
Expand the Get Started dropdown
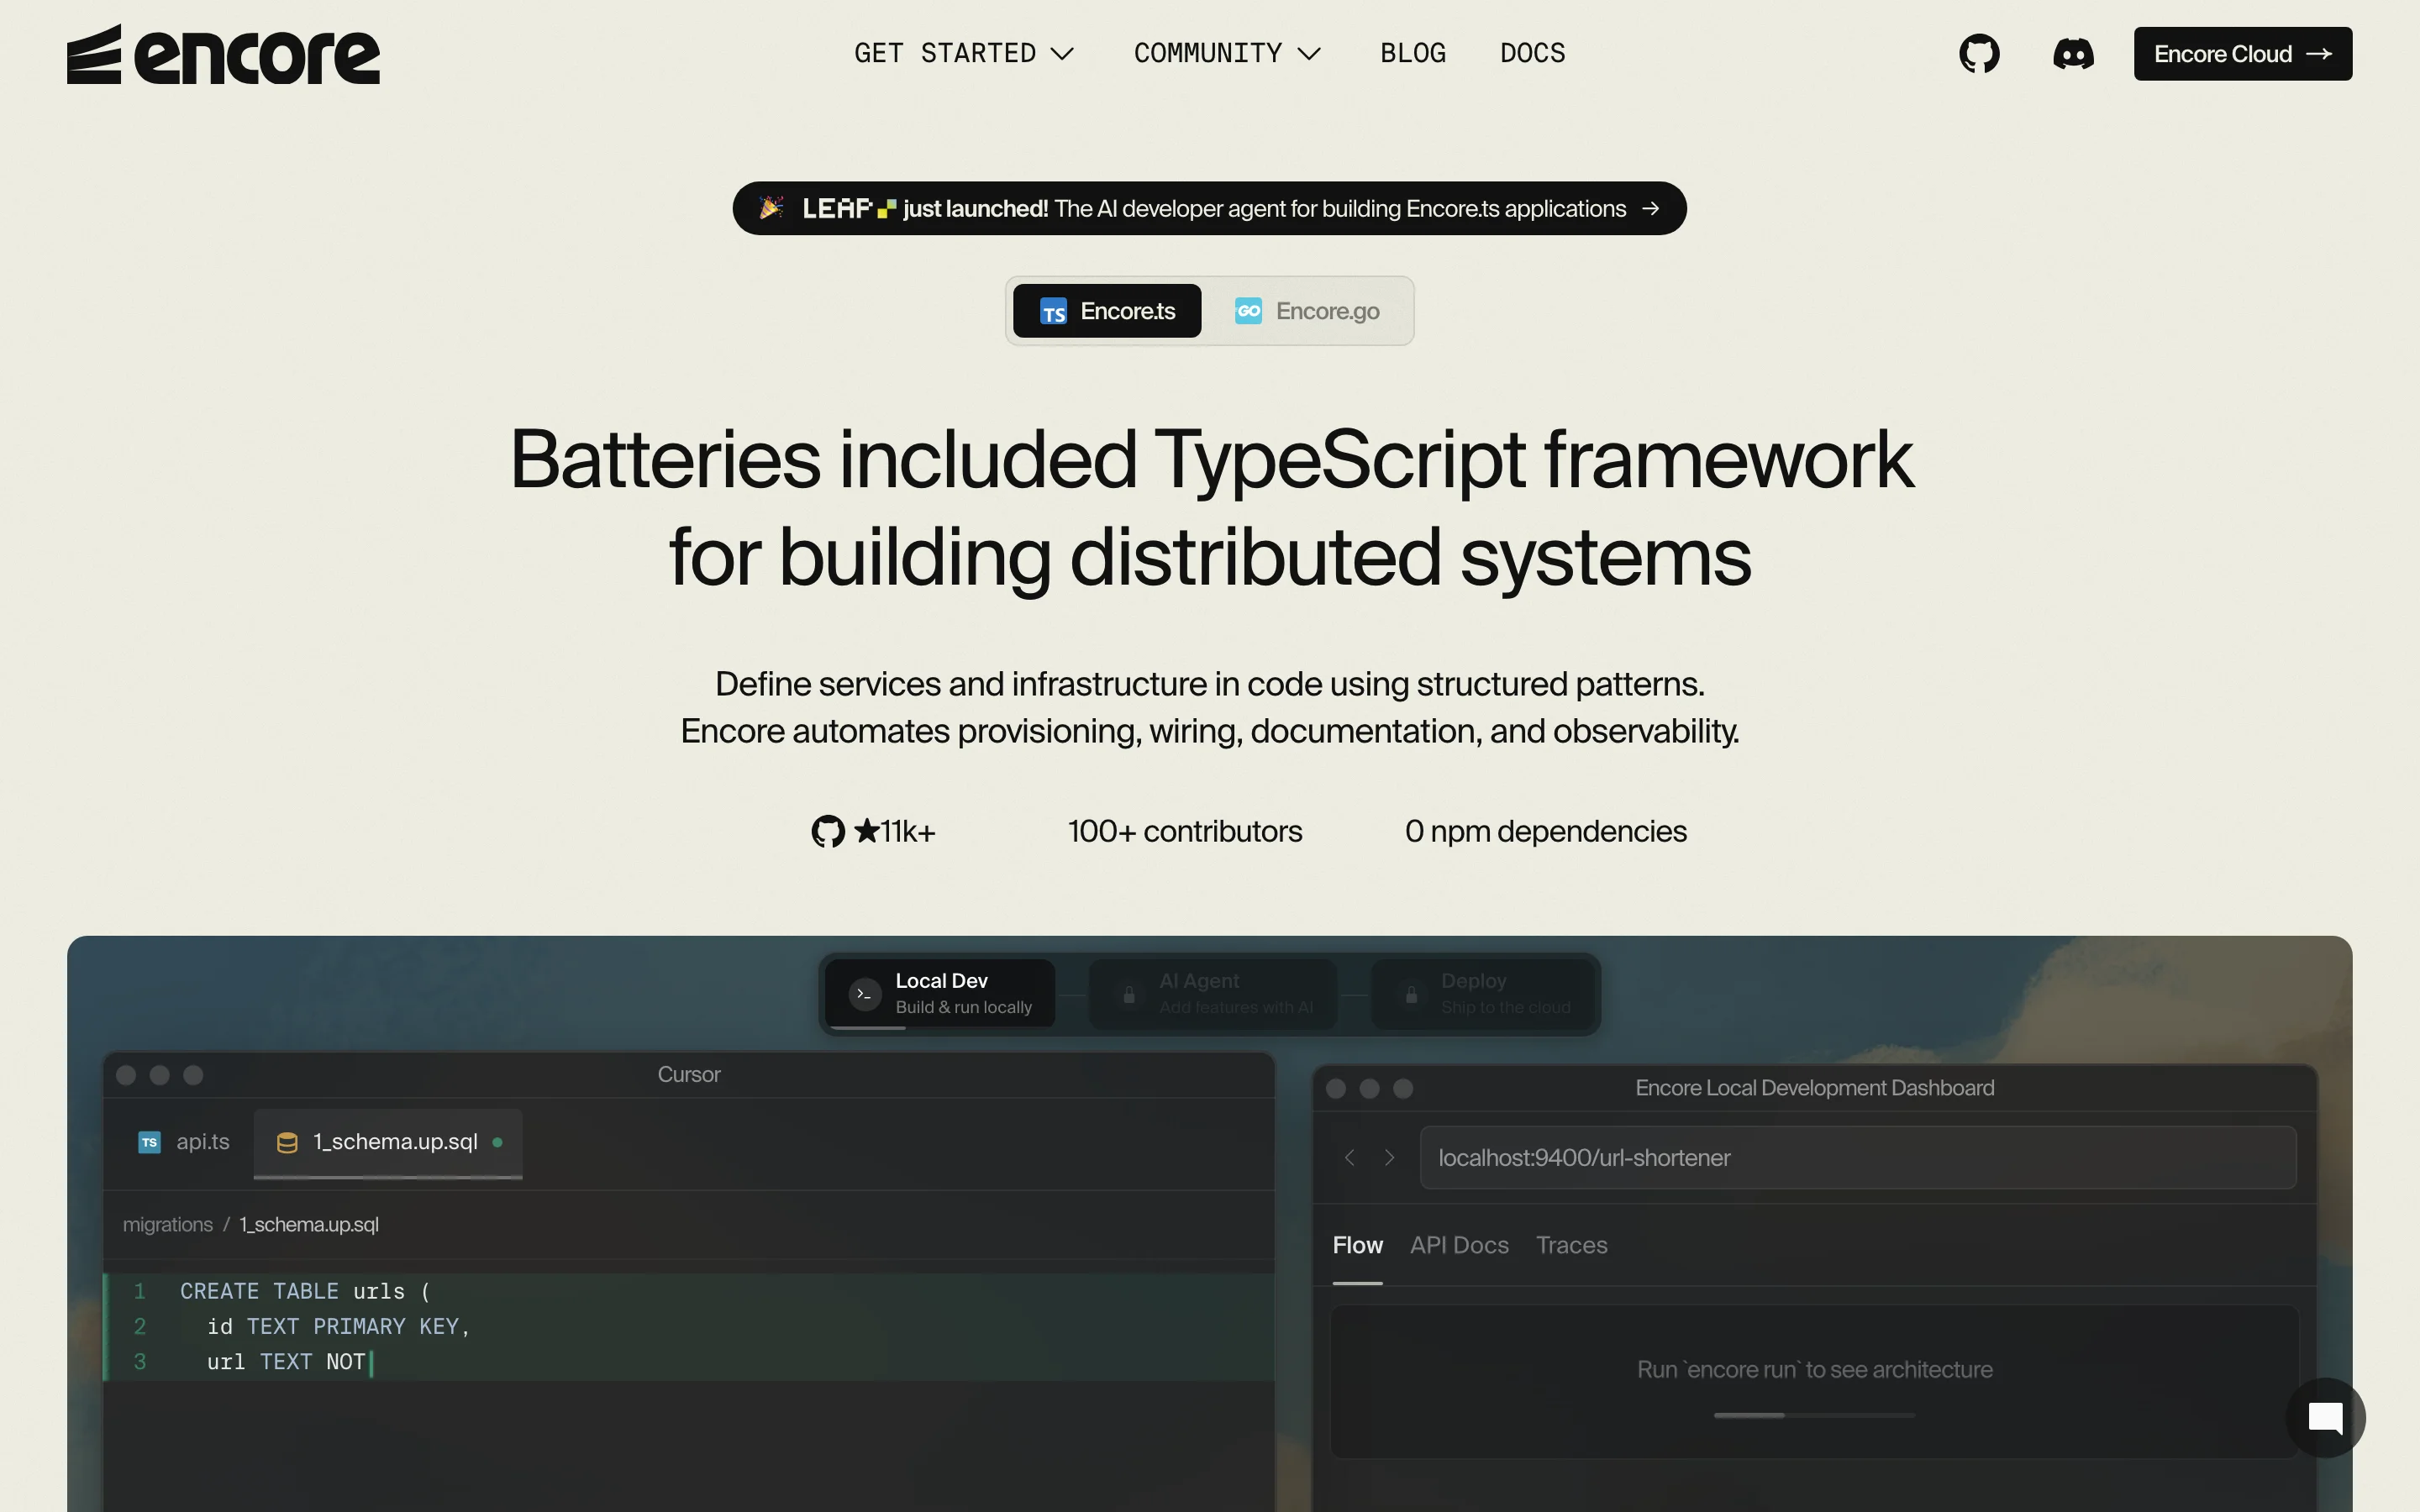963,53
